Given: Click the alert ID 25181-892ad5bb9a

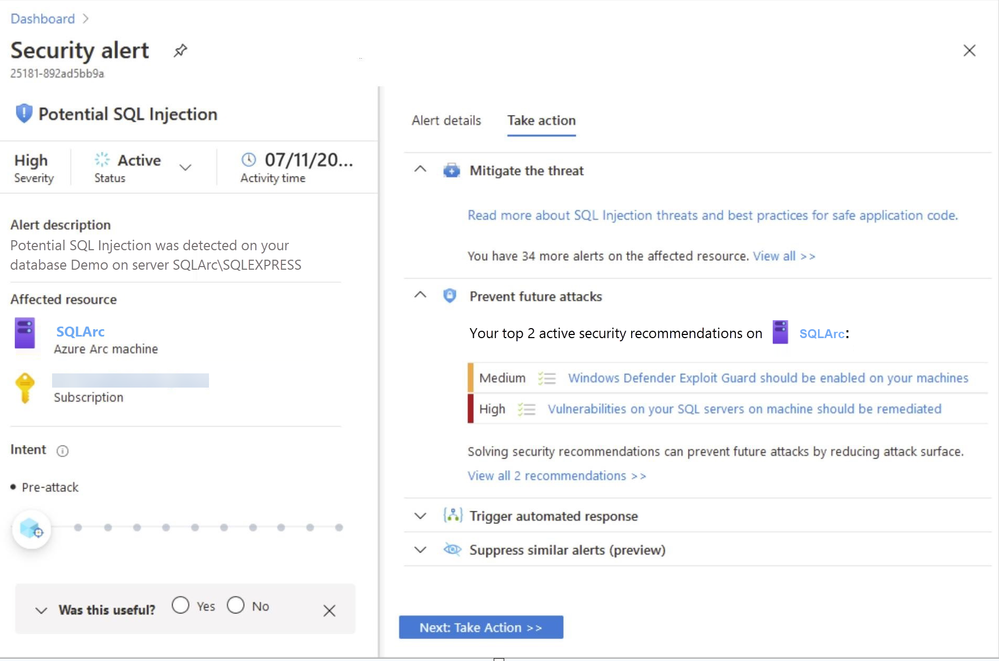Looking at the screenshot, I should point(57,74).
